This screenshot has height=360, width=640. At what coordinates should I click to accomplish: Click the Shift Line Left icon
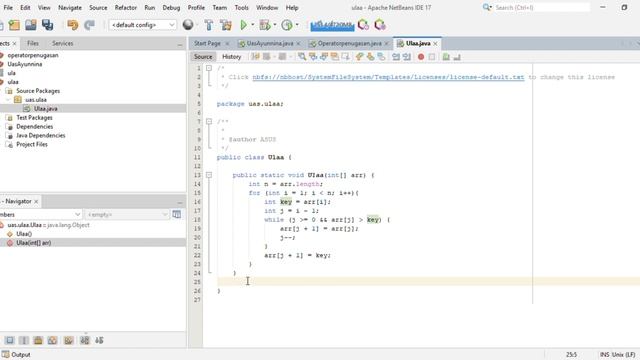click(x=396, y=57)
